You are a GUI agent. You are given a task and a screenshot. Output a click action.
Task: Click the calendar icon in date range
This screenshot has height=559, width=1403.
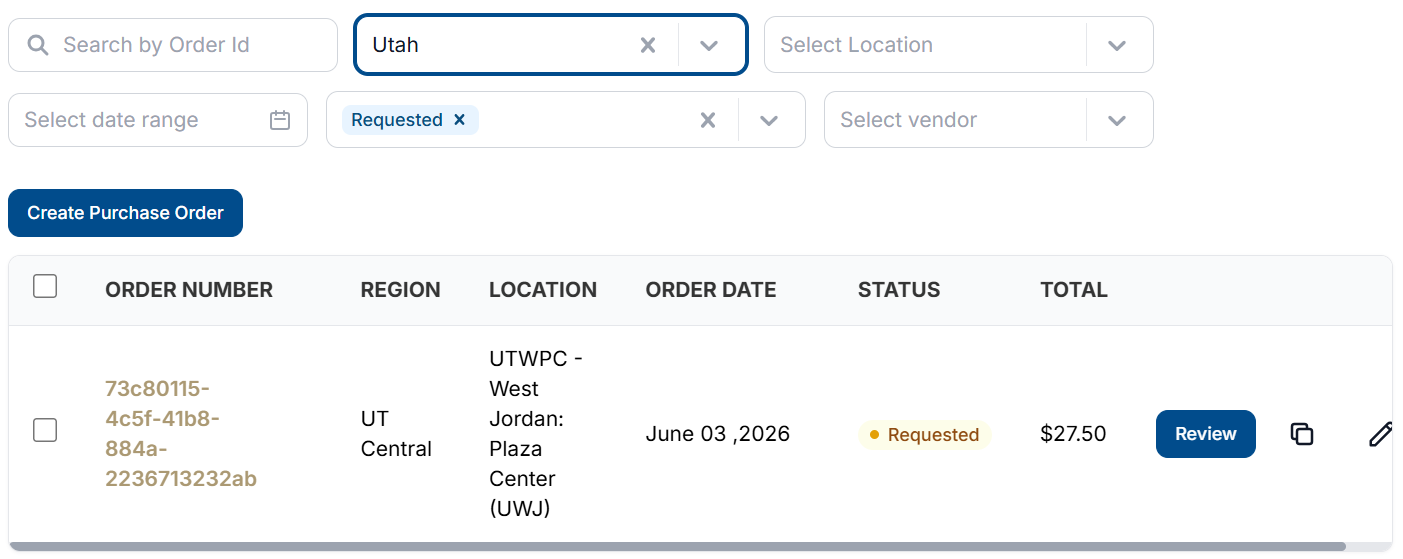click(x=280, y=120)
